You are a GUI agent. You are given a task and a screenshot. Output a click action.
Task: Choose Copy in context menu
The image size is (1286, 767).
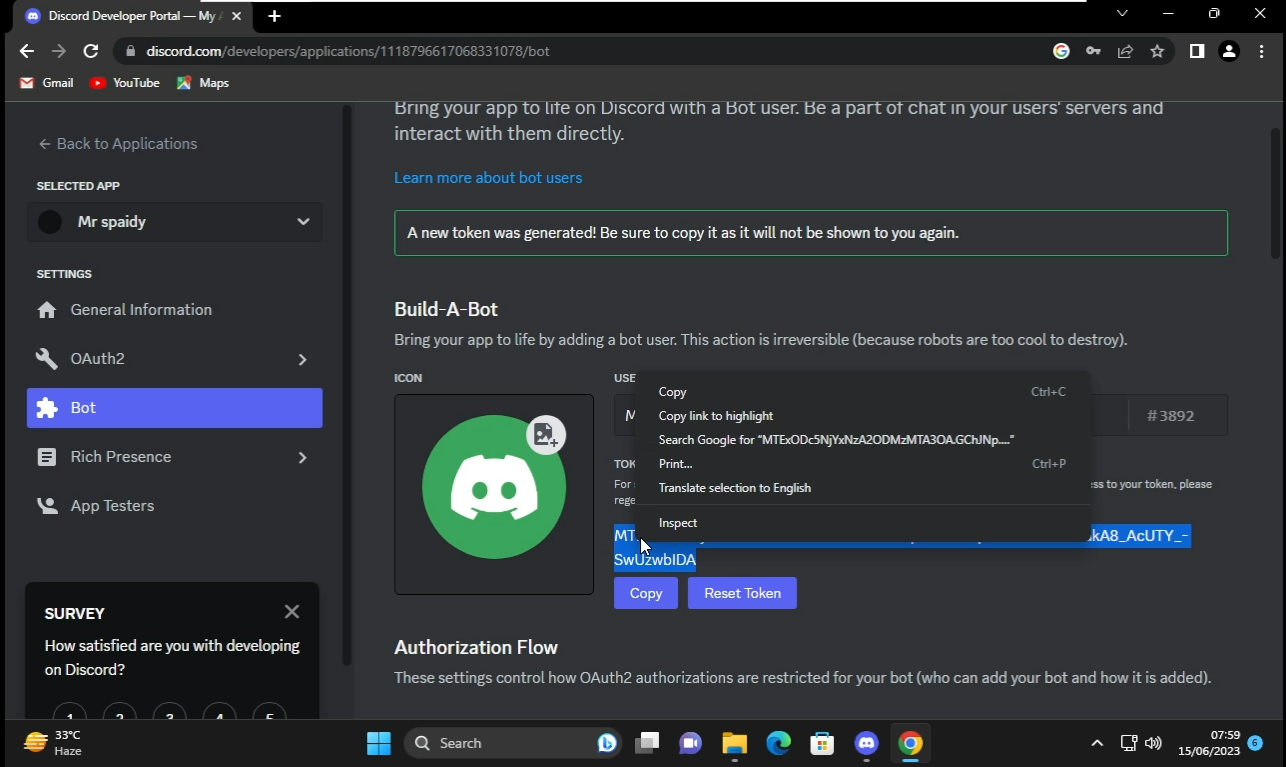point(862,392)
